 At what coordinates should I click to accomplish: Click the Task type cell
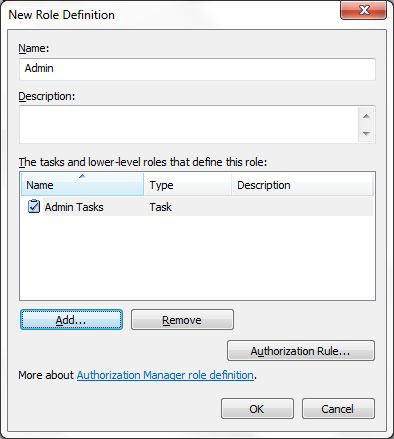pos(161,207)
